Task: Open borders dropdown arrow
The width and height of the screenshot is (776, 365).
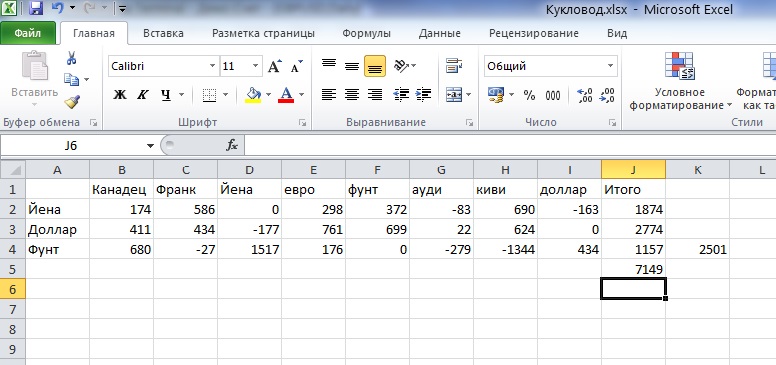Action: point(225,94)
